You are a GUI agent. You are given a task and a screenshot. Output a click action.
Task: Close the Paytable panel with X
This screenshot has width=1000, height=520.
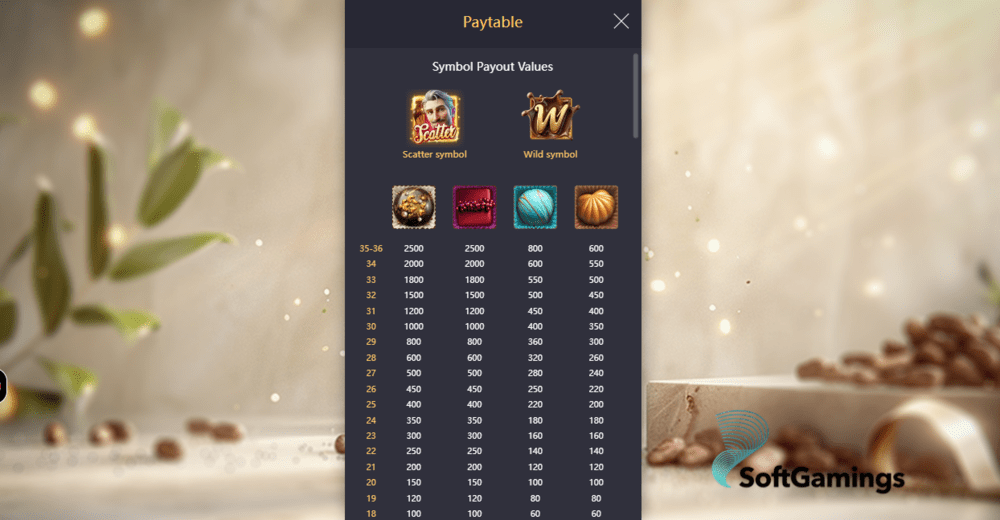coord(621,21)
